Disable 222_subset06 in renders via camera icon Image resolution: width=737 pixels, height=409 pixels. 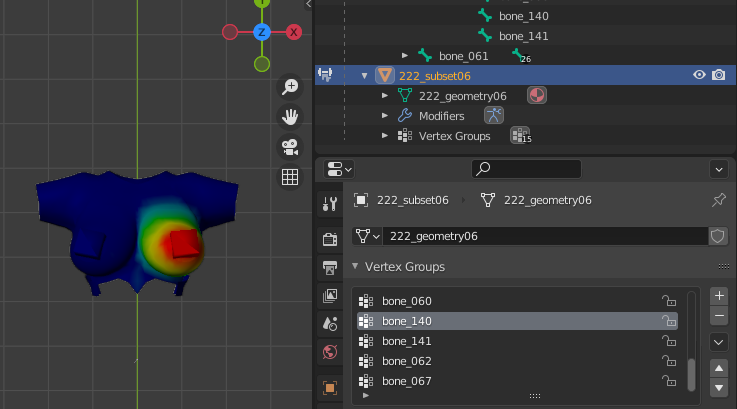718,75
